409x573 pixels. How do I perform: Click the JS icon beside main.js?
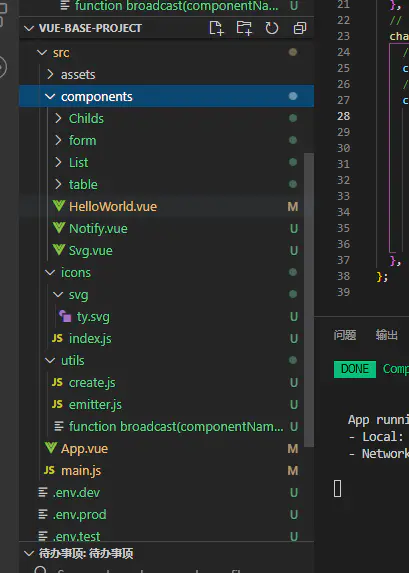49,470
